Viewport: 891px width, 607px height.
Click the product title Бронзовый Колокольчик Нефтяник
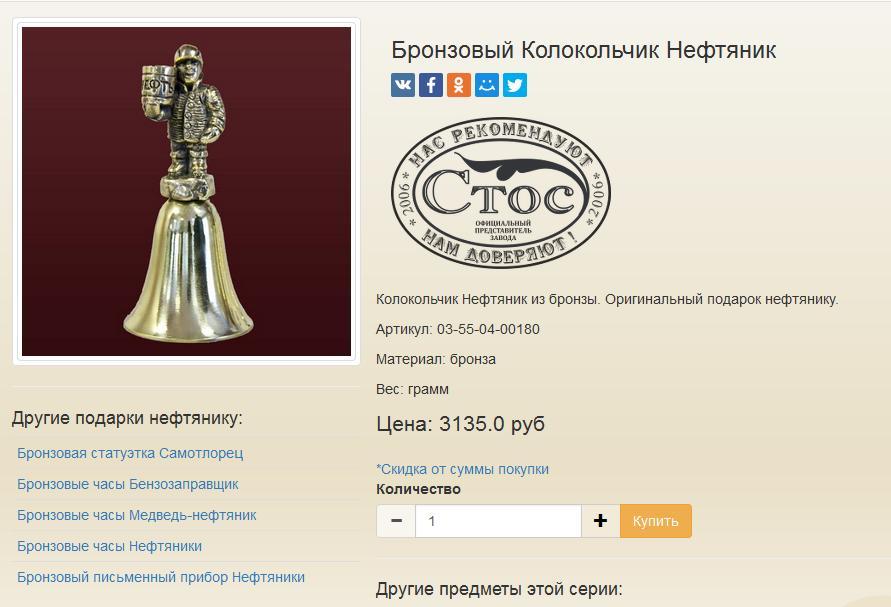584,50
